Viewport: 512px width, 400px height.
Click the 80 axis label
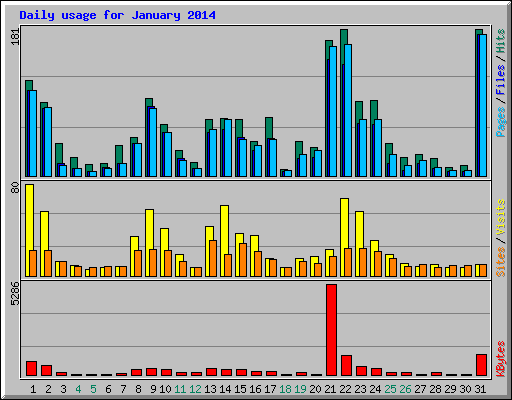tap(15, 187)
